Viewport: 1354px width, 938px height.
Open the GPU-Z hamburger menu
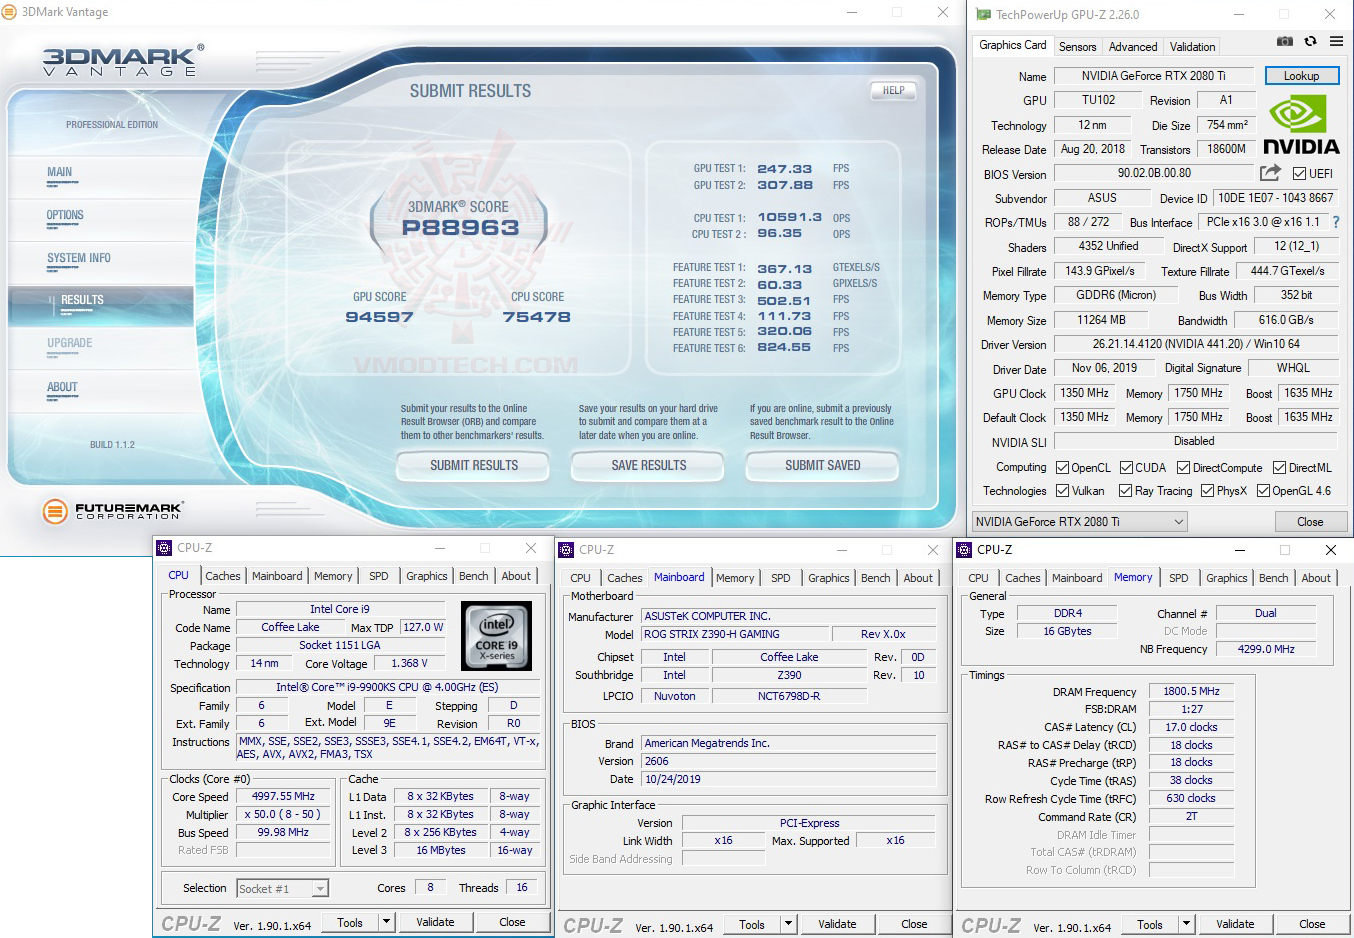[1337, 41]
